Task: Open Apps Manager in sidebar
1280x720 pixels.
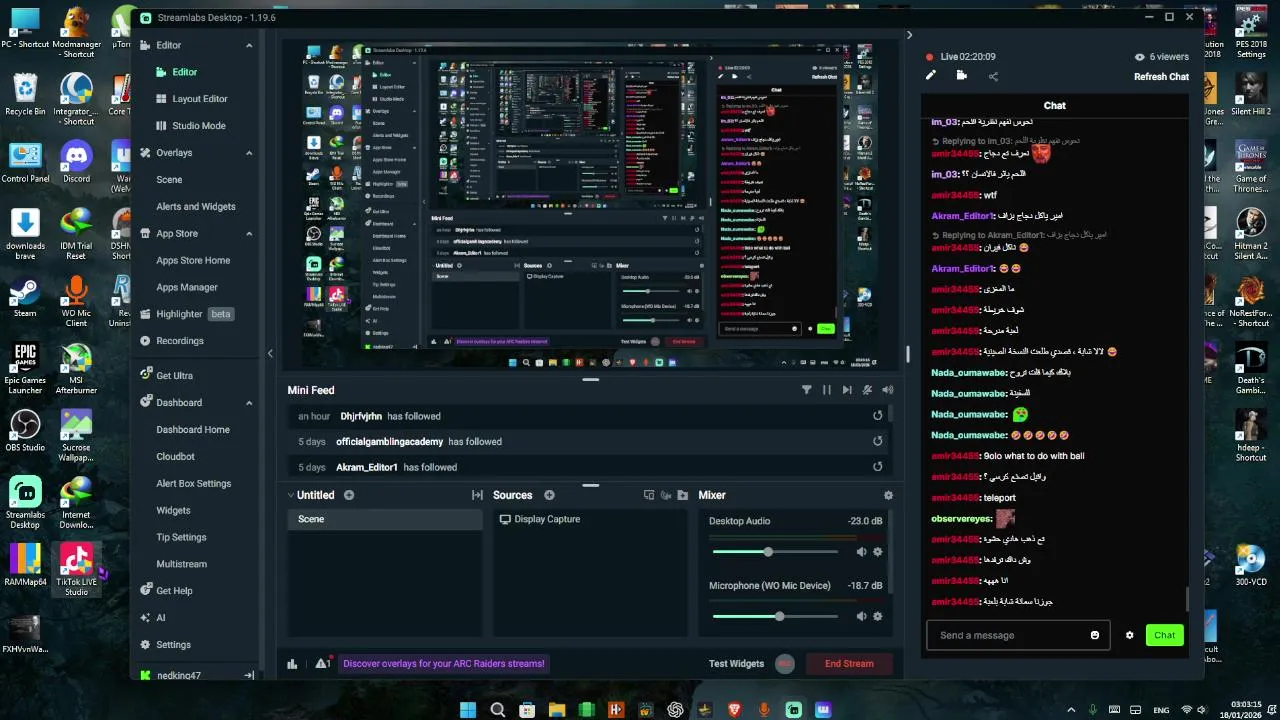Action: coord(187,287)
